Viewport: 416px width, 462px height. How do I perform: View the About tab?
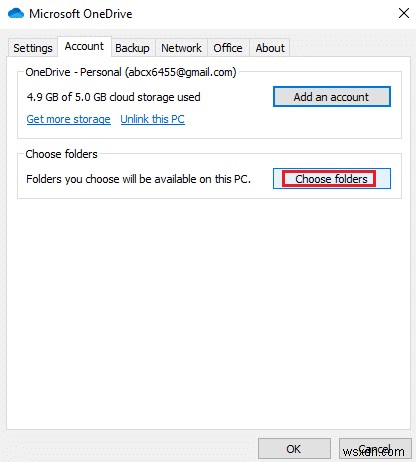(270, 48)
